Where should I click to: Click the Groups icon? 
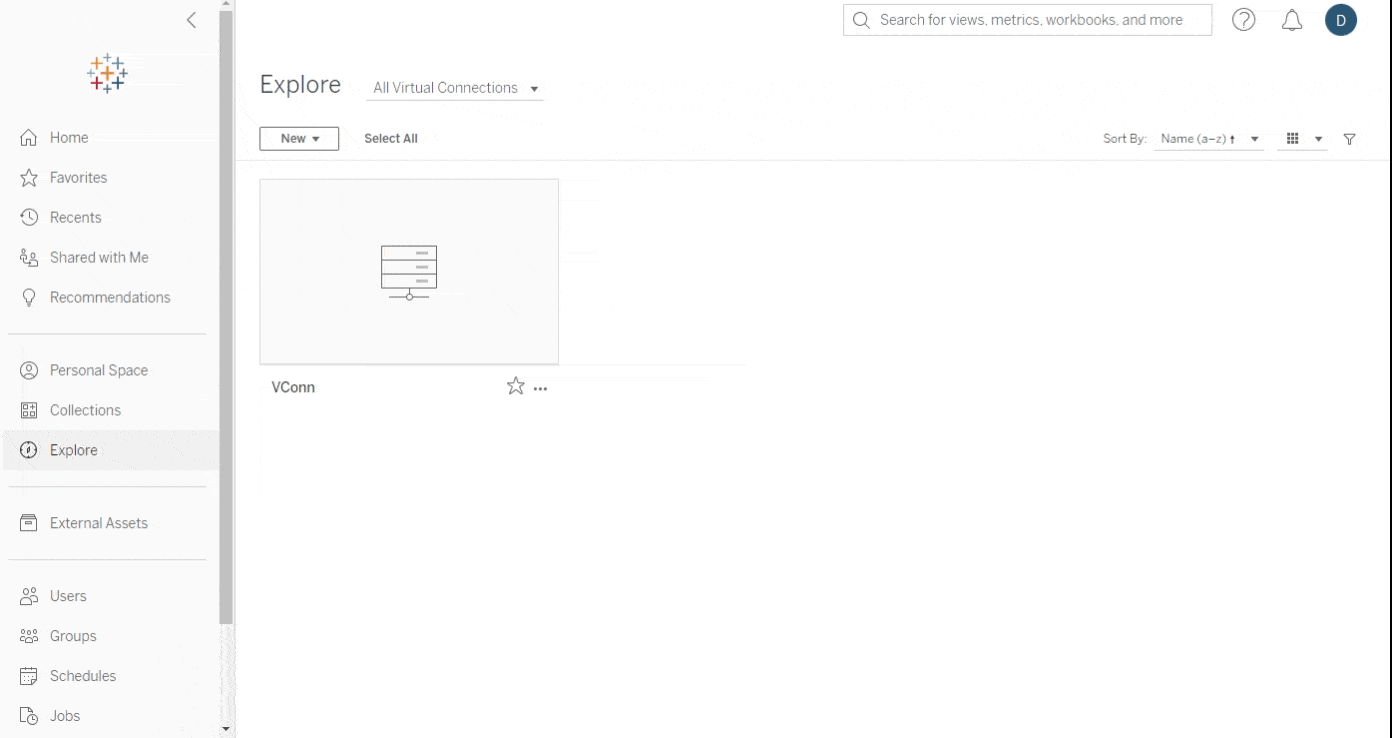(29, 636)
